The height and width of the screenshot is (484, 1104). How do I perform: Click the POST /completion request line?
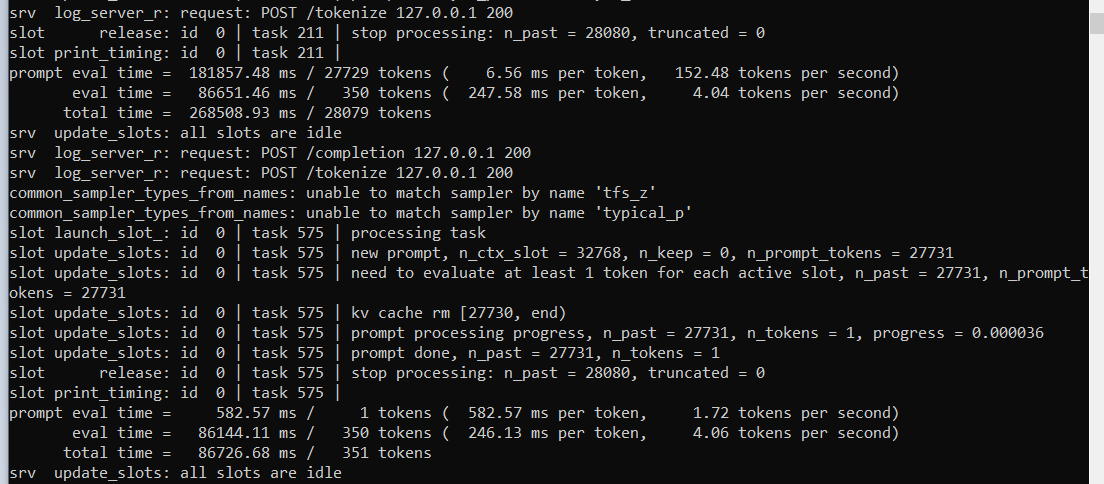pyautogui.click(x=270, y=153)
